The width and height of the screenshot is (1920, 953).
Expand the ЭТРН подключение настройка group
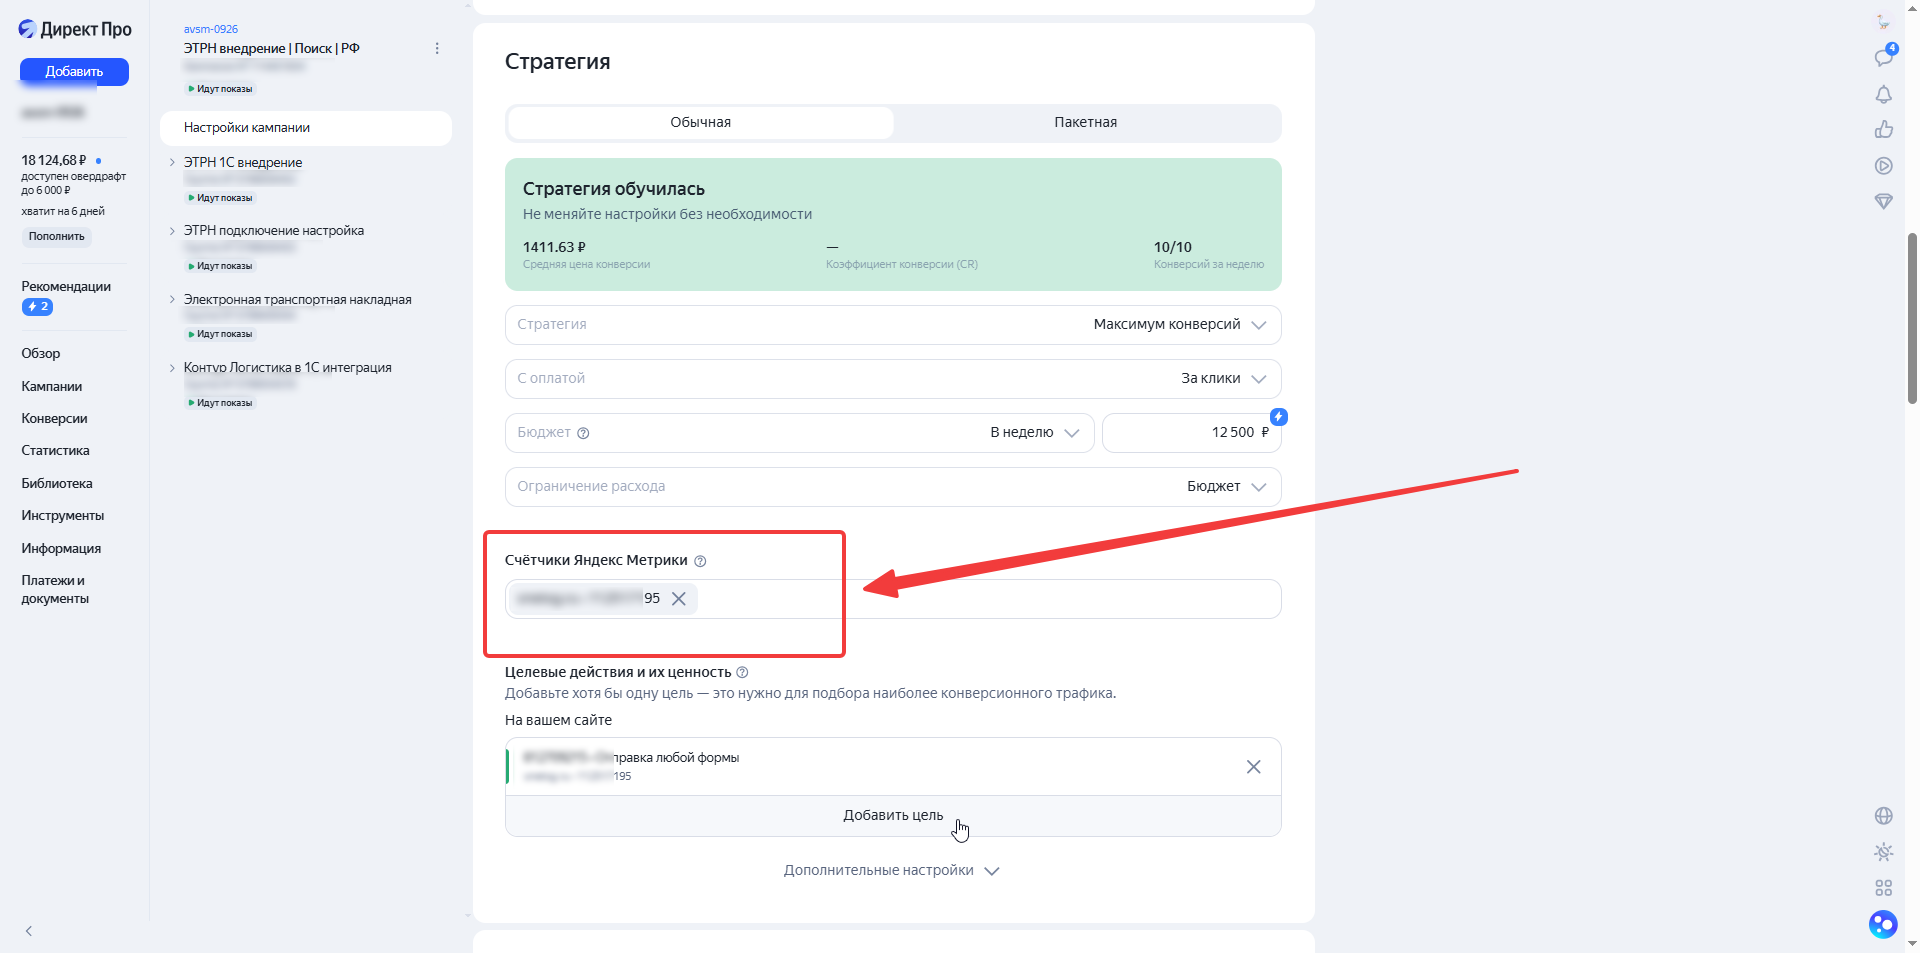(172, 231)
